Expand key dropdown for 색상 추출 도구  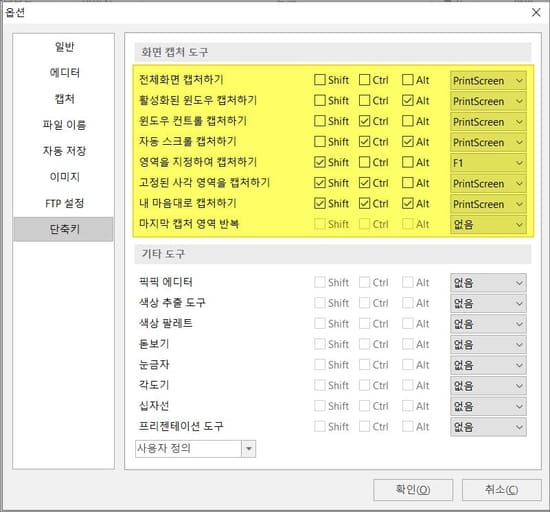pos(488,303)
